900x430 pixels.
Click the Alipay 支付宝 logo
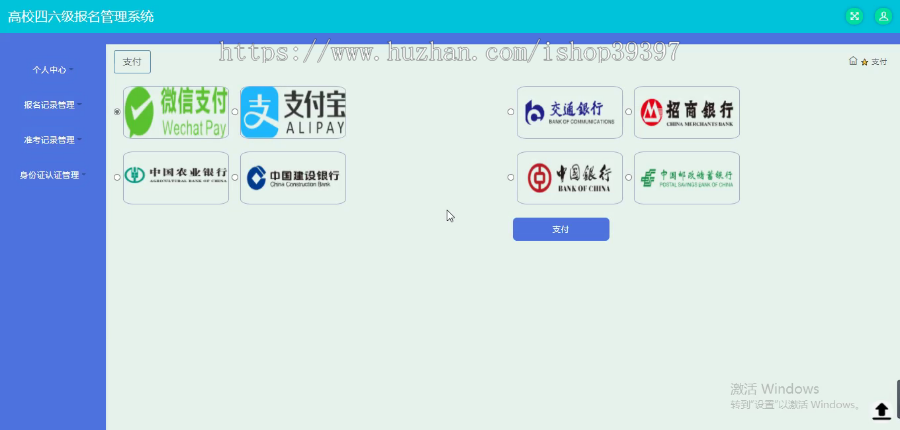click(293, 113)
